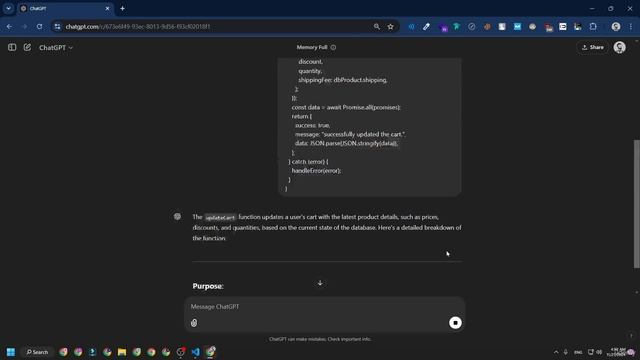Click the updateCart inline code text
Viewport: 640px width, 360px height.
(220, 218)
